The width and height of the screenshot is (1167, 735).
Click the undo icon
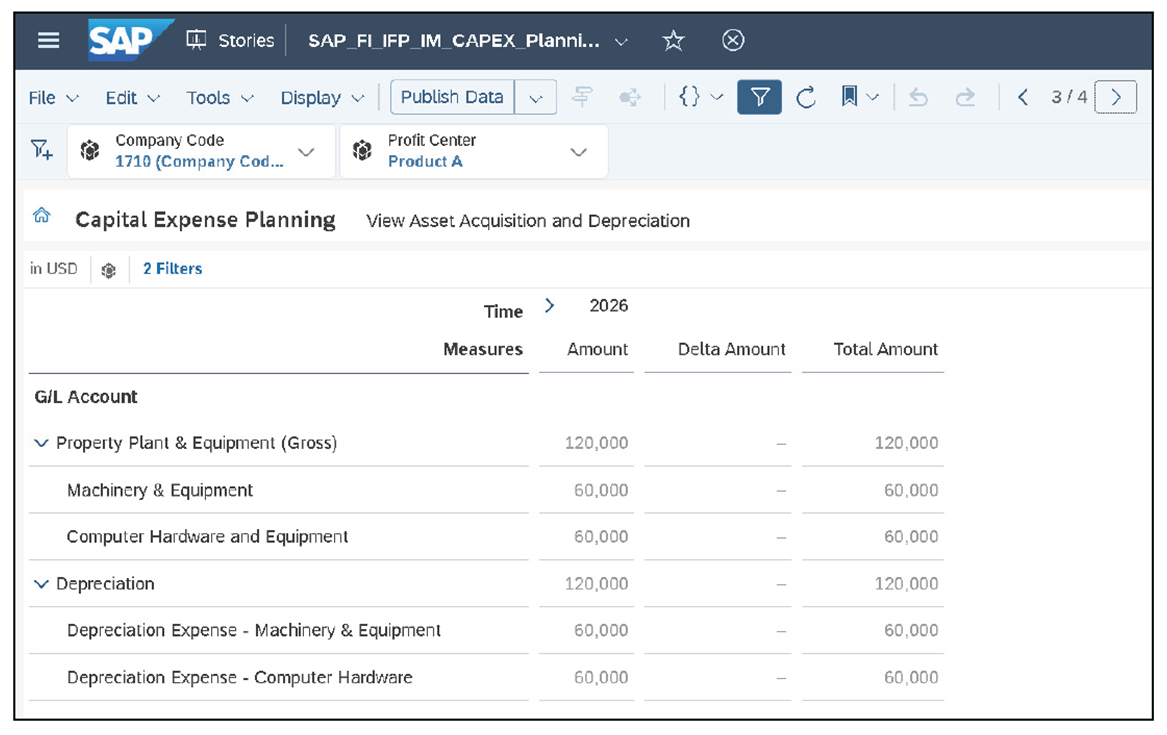918,97
